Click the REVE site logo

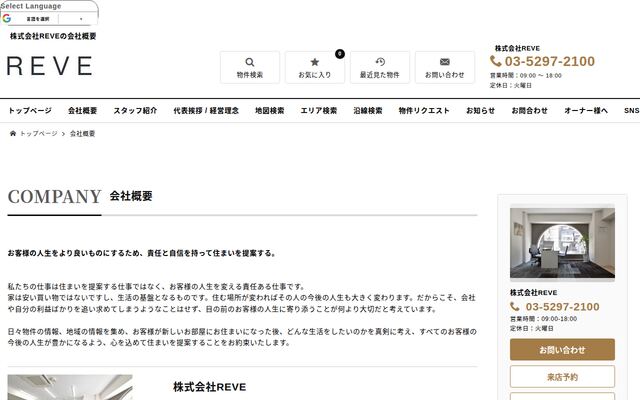(50, 66)
